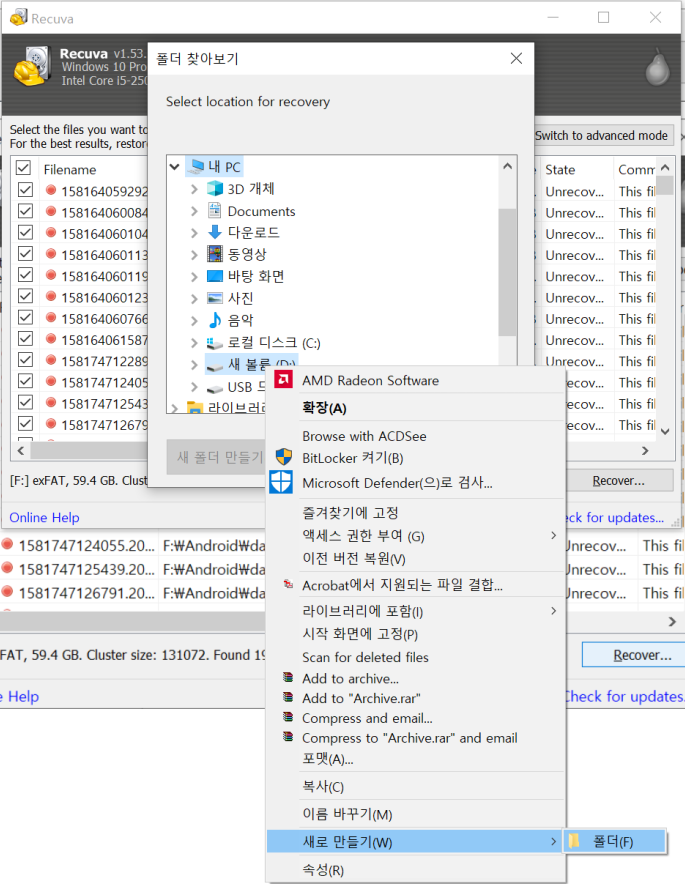The height and width of the screenshot is (884, 685).
Task: Expand the 동영상 folder node
Action: 194,255
